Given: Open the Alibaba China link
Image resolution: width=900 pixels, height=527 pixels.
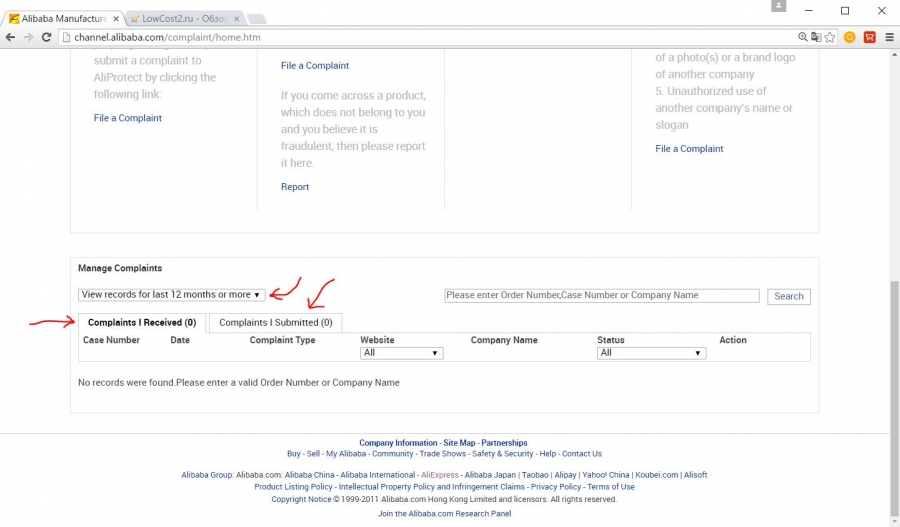Looking at the screenshot, I should tap(309, 475).
